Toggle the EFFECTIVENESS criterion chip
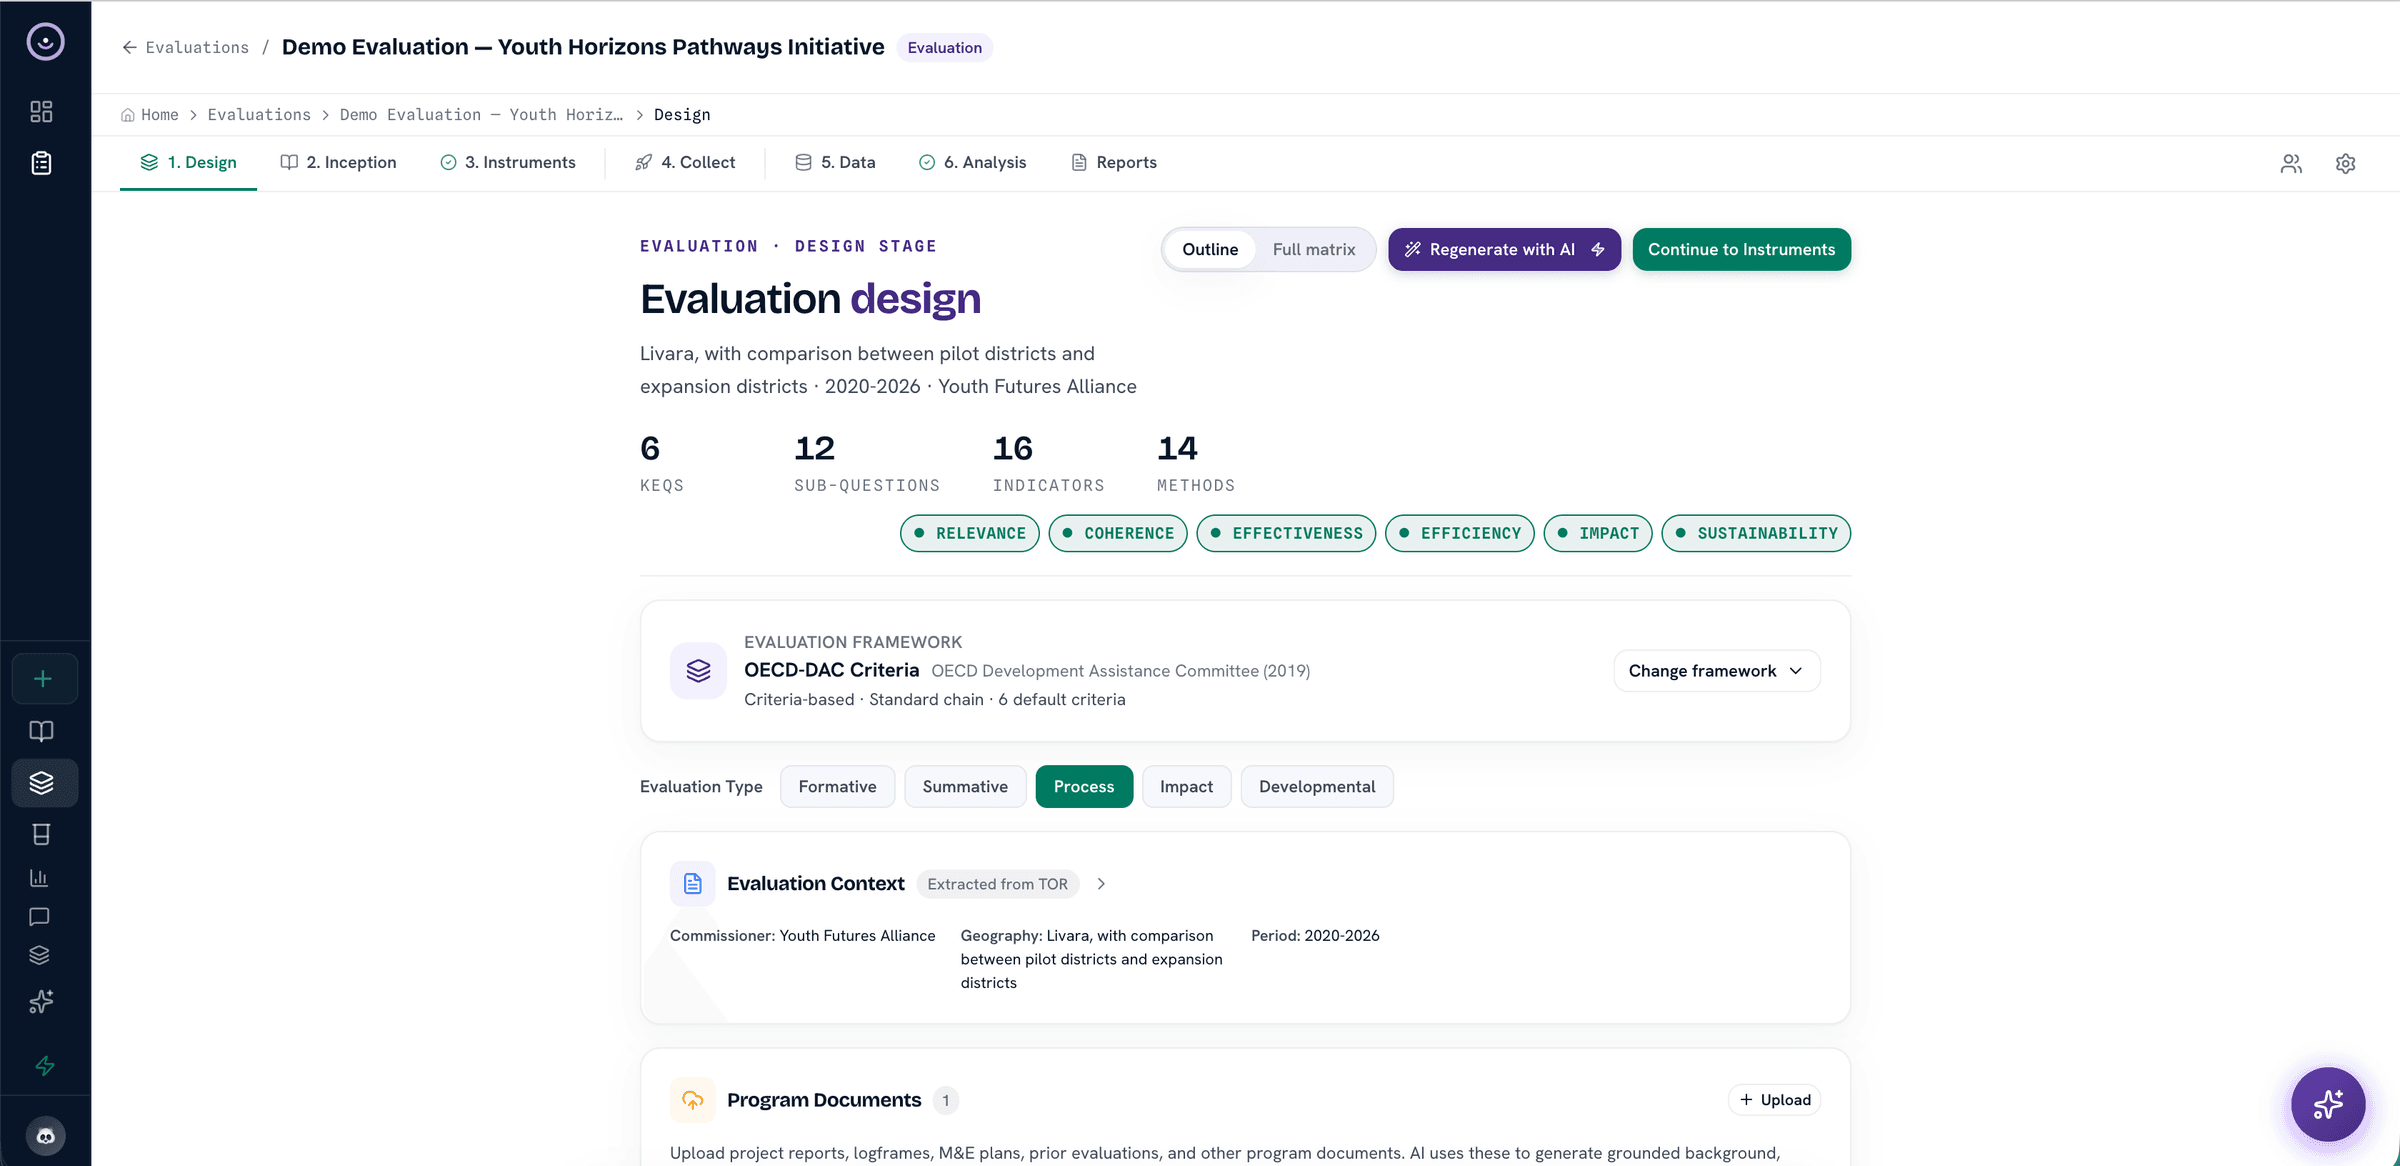The image size is (2400, 1166). pyautogui.click(x=1286, y=533)
